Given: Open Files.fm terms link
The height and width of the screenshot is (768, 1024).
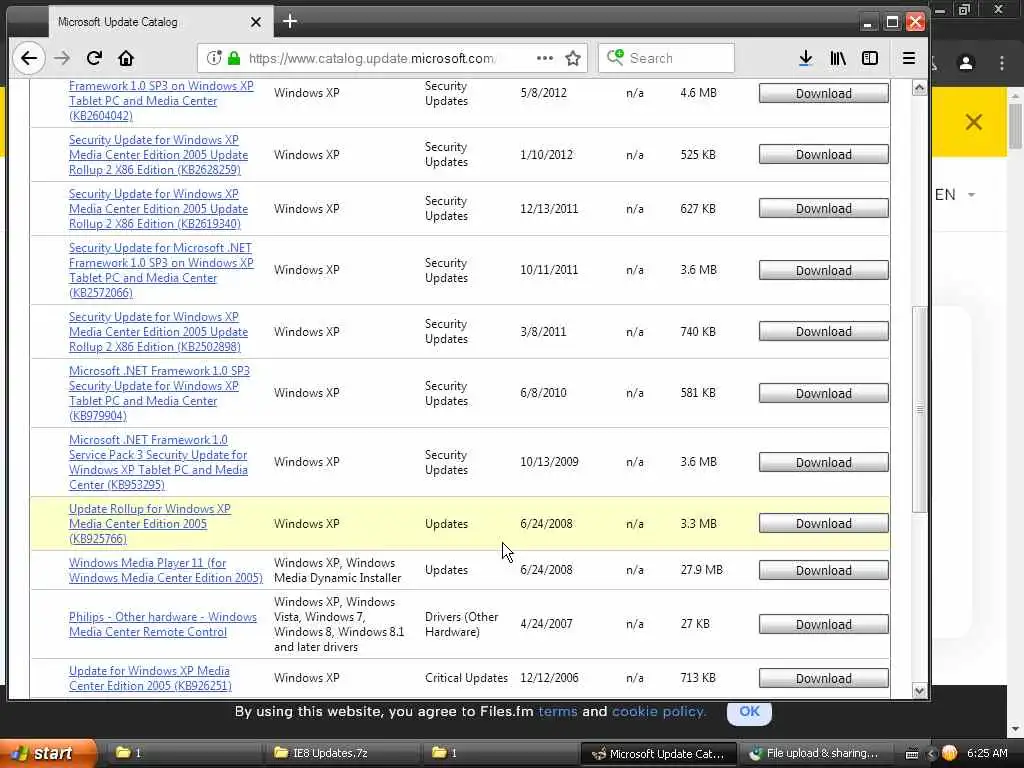Looking at the screenshot, I should 557,711.
